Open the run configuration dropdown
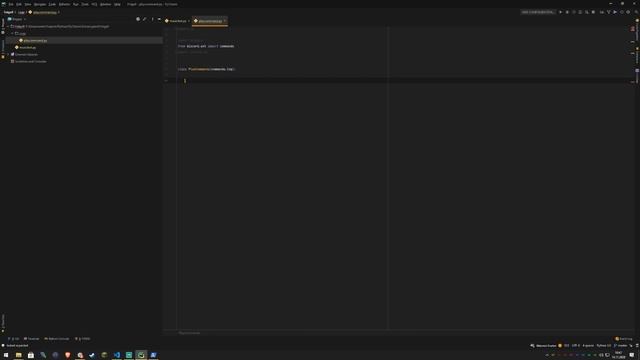 (x=538, y=12)
